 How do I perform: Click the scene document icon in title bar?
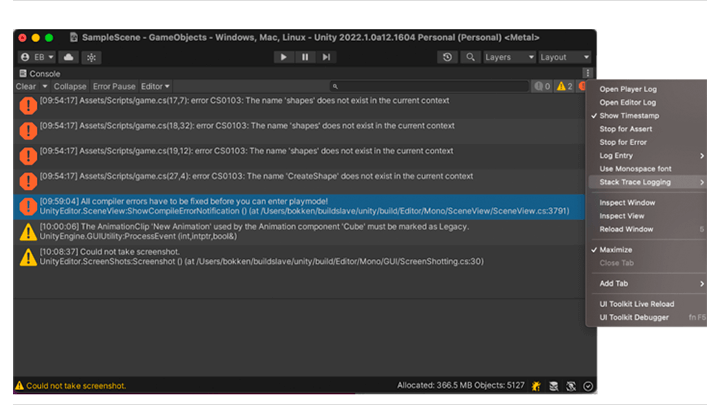coord(73,38)
